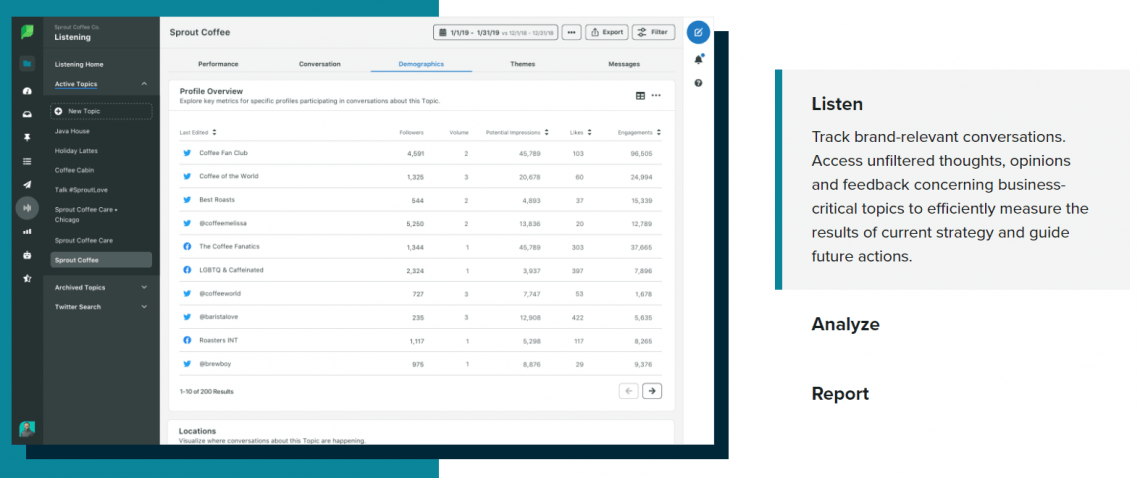Click Twitter icon beside Coffee Fan Club
Viewport: 1140px width, 478px height.
[x=187, y=153]
